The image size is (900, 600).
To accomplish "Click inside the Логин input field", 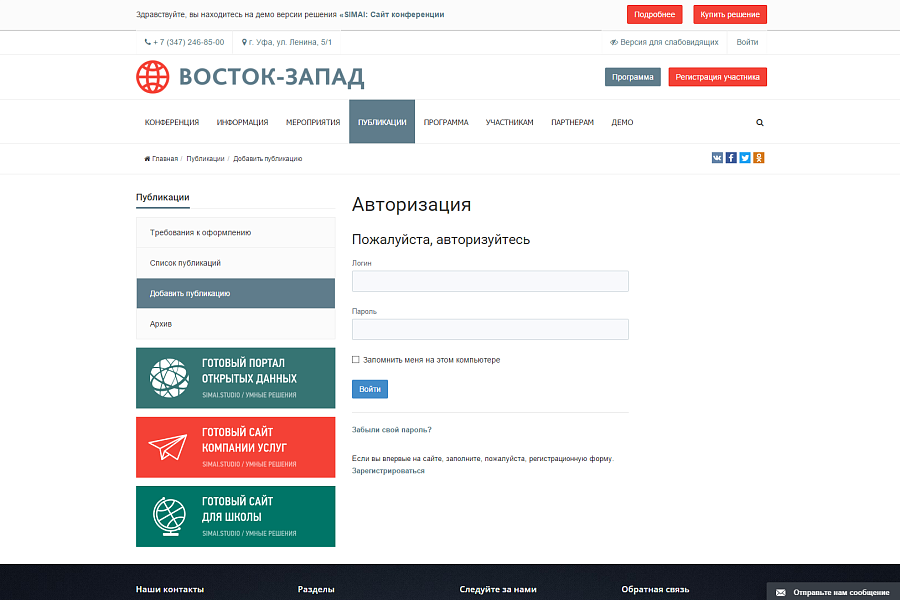I will coord(490,281).
